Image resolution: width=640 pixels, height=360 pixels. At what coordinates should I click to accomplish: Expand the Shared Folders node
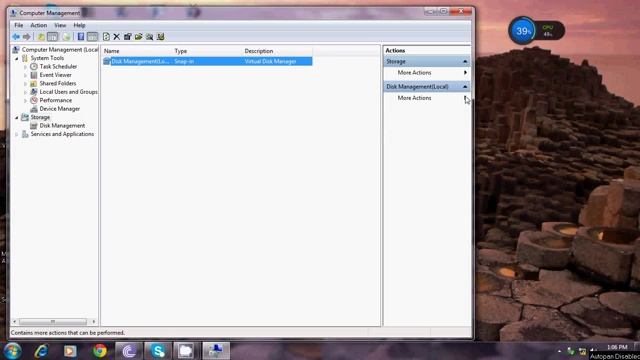[25, 84]
